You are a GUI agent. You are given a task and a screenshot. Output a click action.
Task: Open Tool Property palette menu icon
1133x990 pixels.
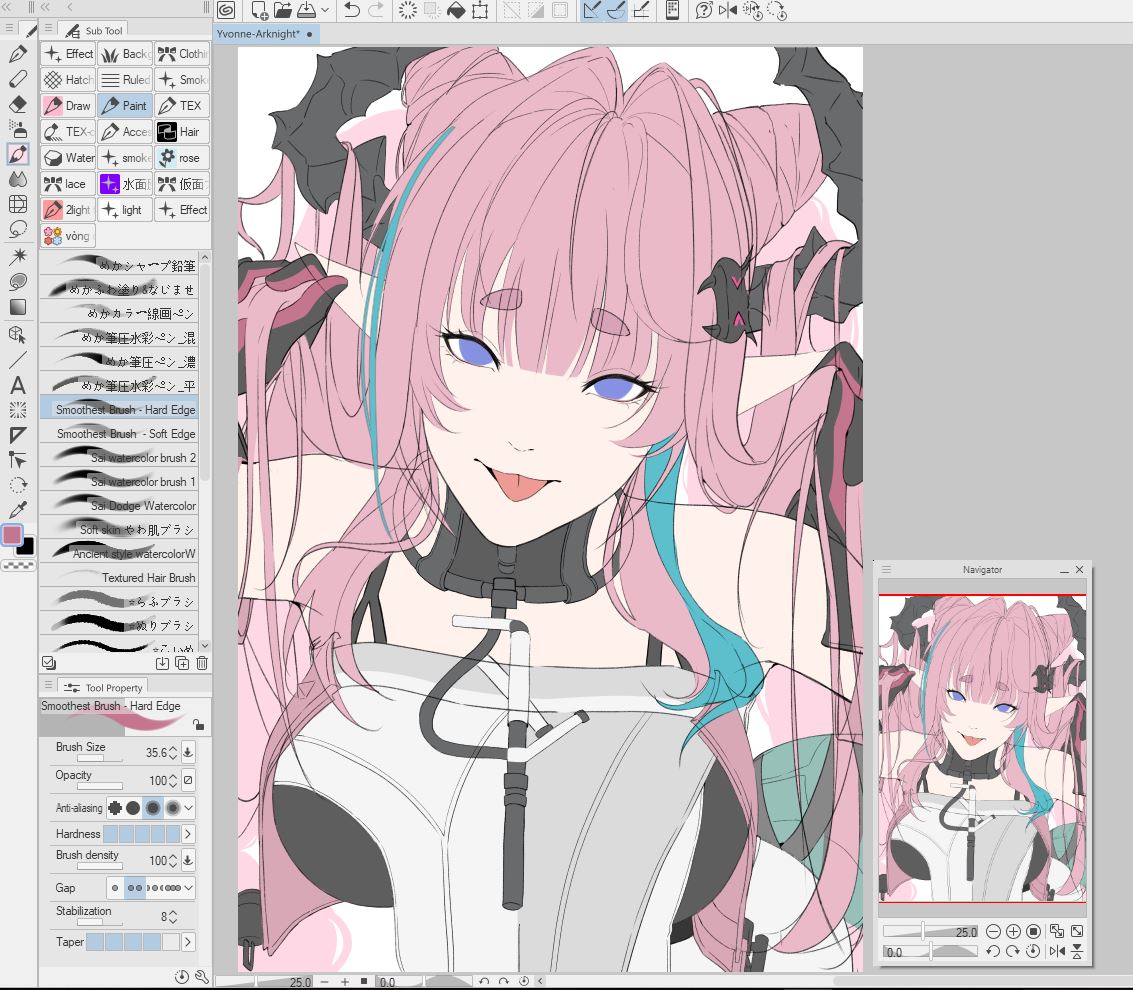[48, 685]
